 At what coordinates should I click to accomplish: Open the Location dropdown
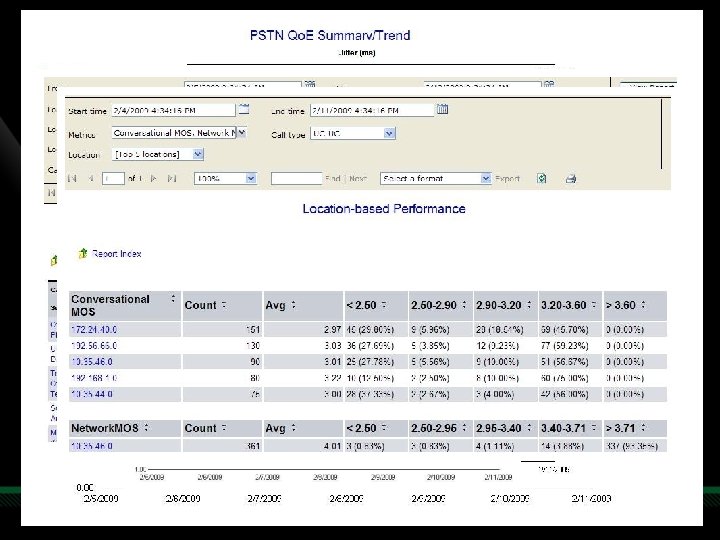(x=198, y=154)
